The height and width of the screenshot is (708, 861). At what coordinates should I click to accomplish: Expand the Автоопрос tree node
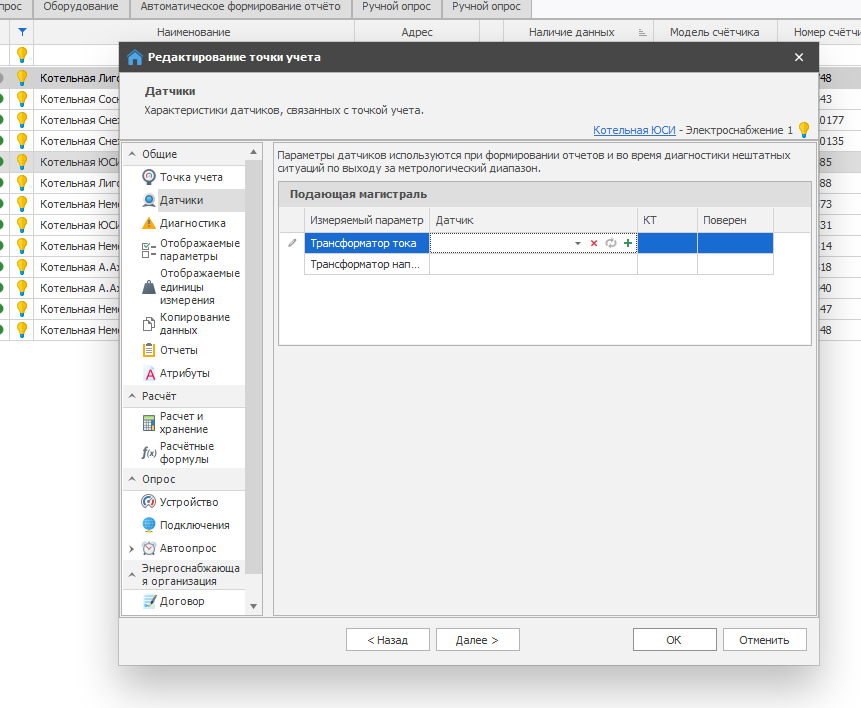(131, 549)
